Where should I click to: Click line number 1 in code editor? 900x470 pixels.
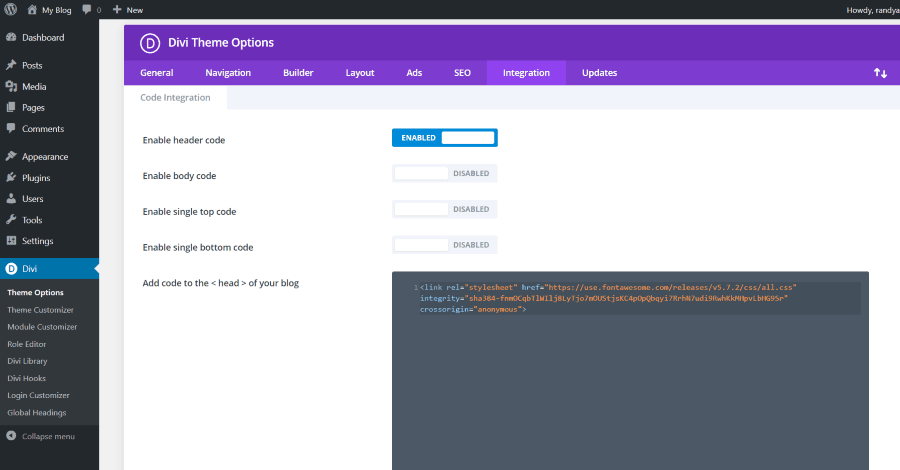(416, 288)
